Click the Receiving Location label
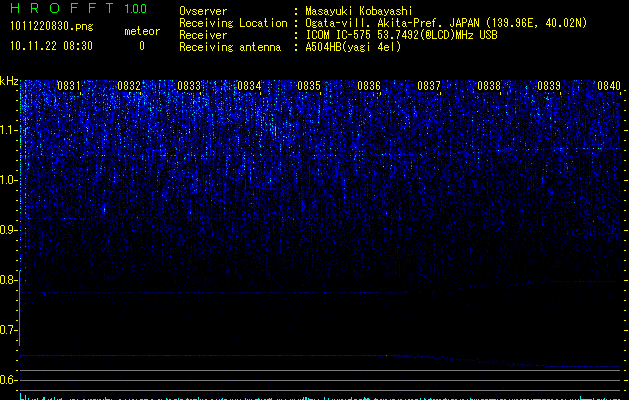629x400 pixels. click(x=233, y=23)
